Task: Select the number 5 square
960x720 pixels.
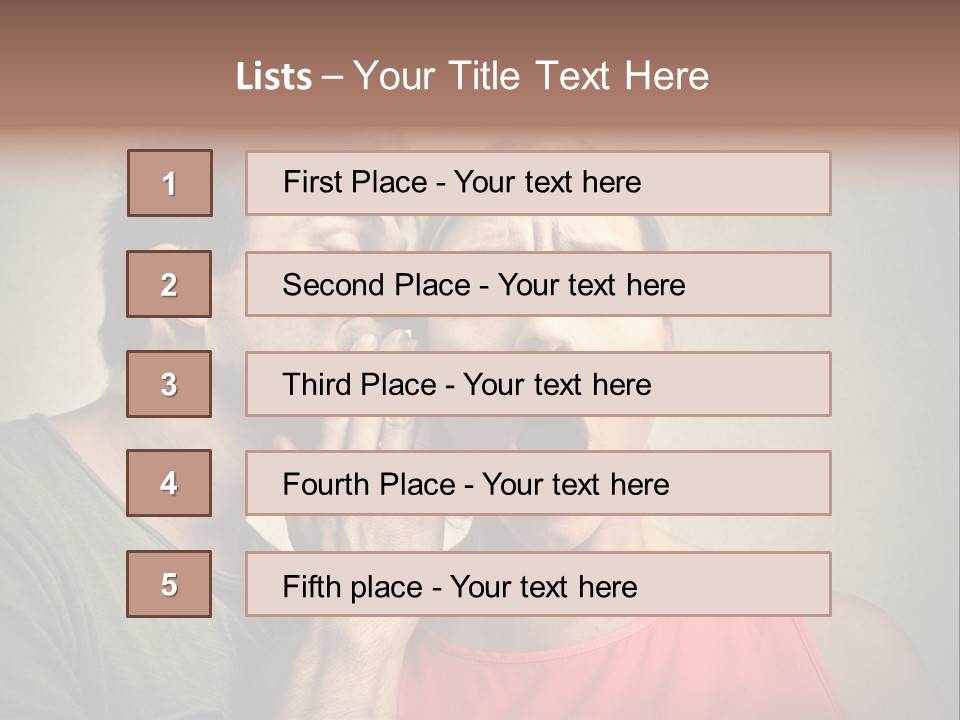Action: [169, 584]
